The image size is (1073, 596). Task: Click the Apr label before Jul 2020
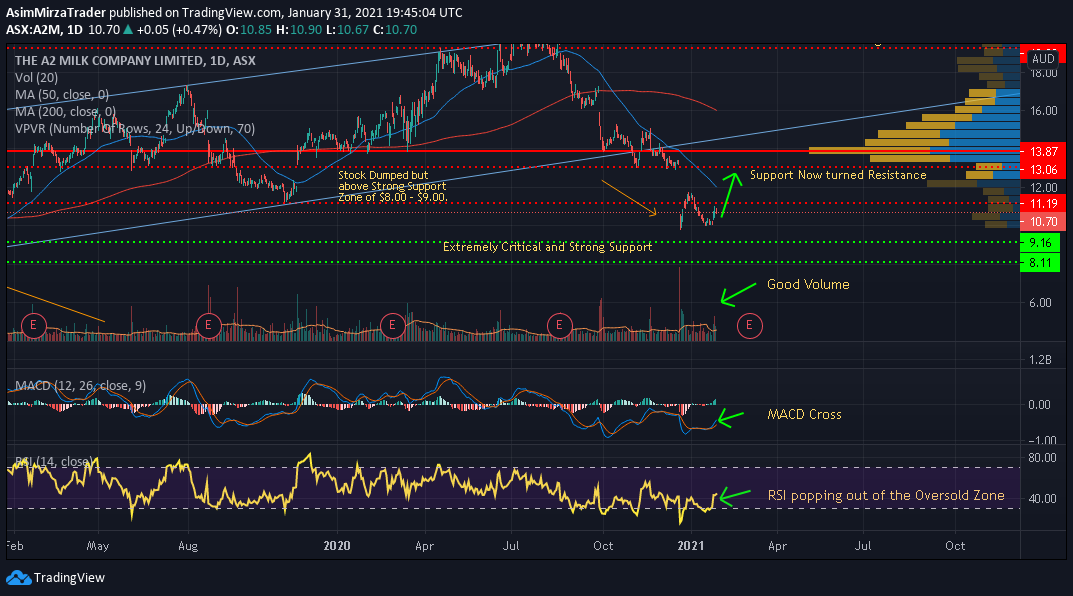pos(424,545)
